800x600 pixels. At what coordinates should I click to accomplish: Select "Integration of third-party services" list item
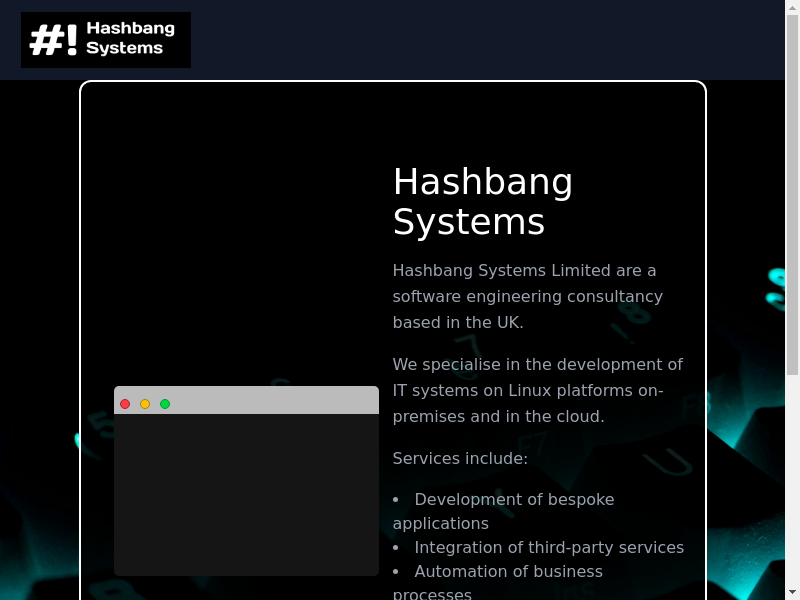tap(549, 547)
